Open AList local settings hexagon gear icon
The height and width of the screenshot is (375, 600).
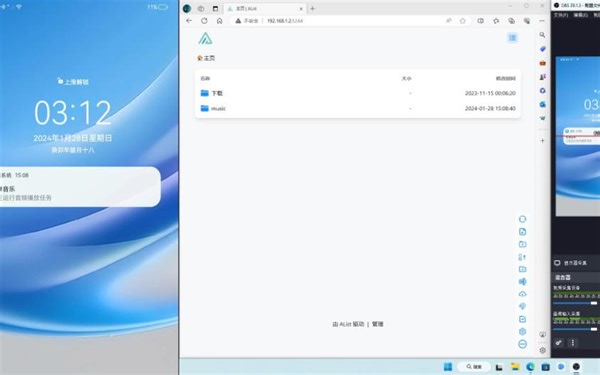click(x=522, y=331)
